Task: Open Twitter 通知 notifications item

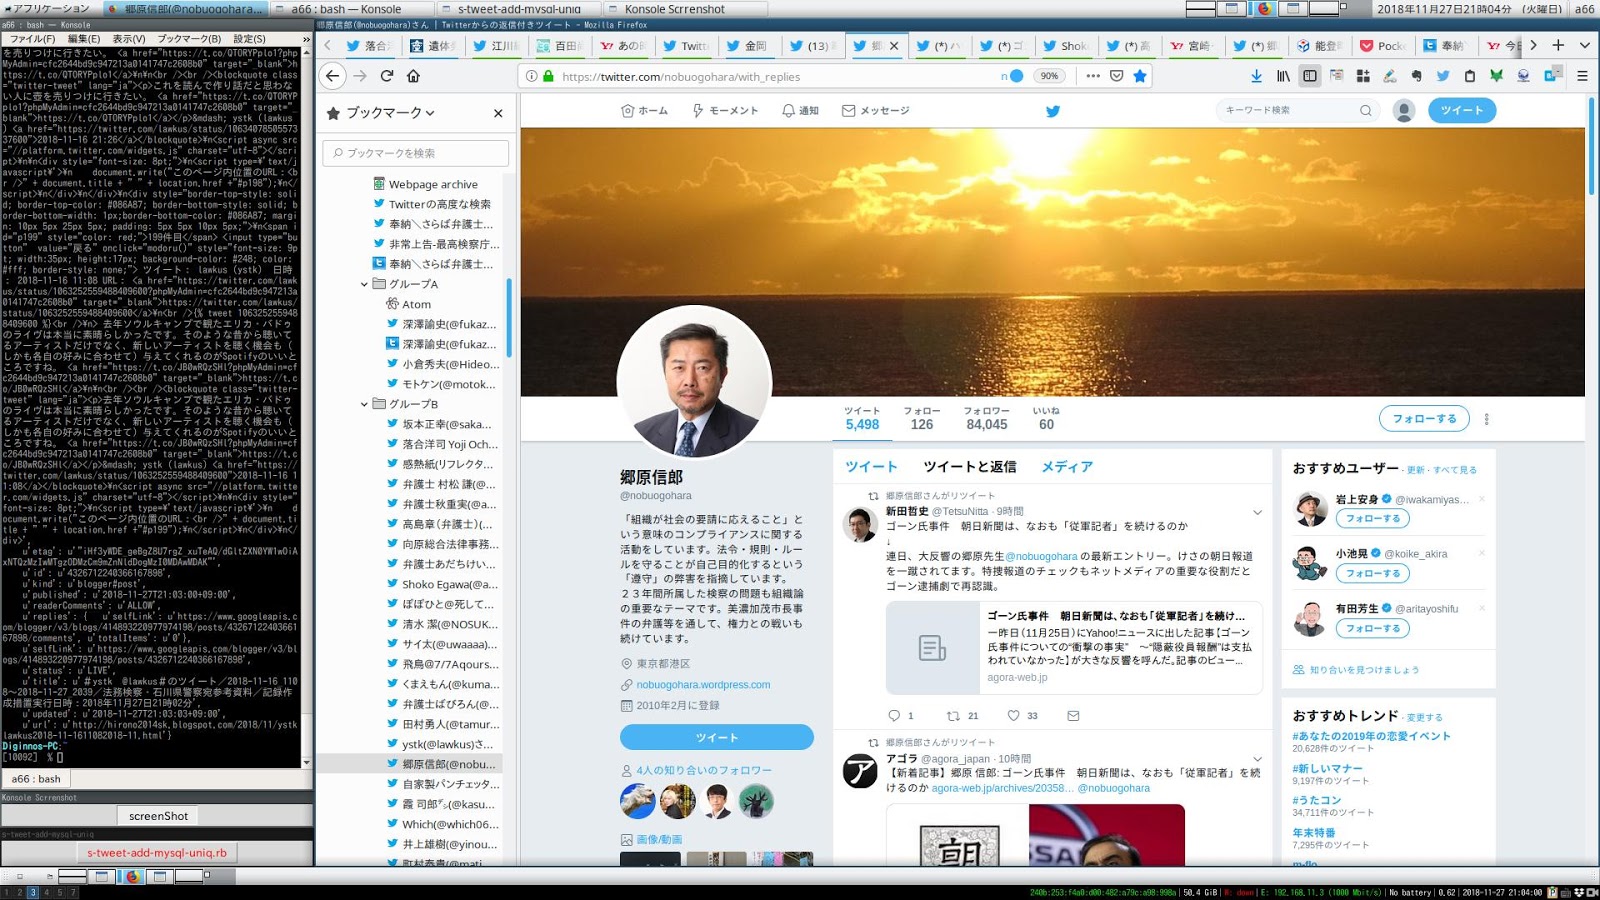Action: tap(800, 111)
